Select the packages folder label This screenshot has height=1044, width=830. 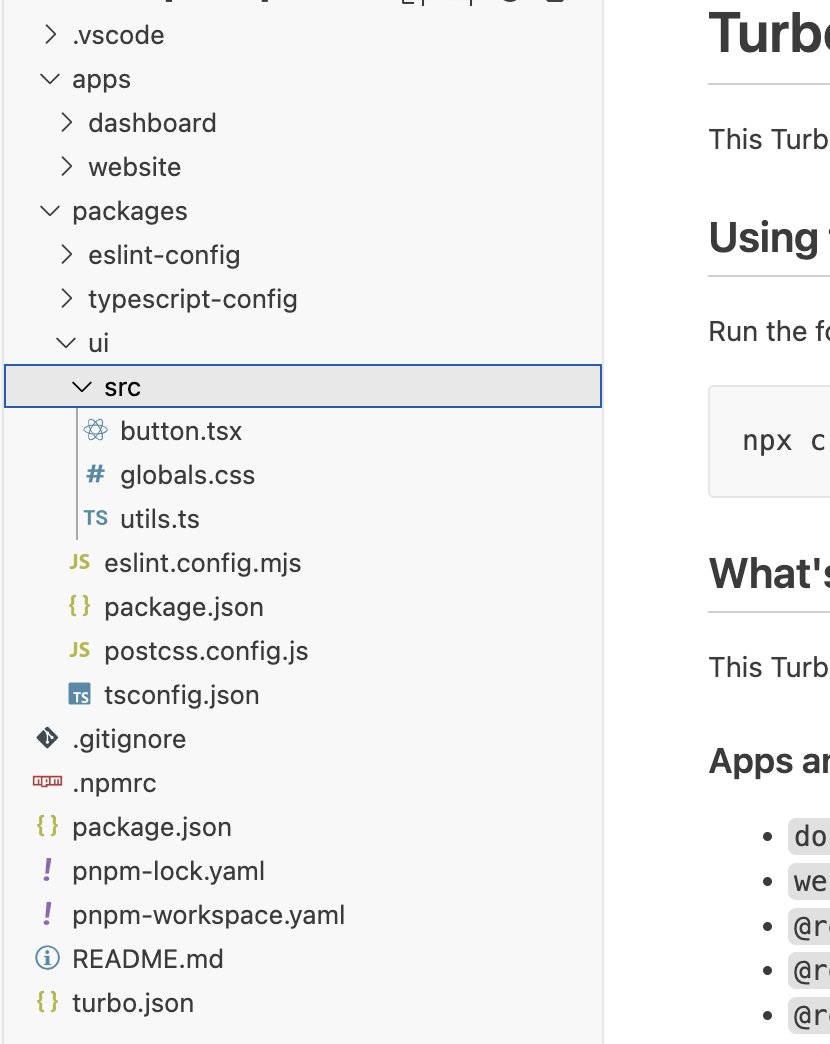(130, 211)
